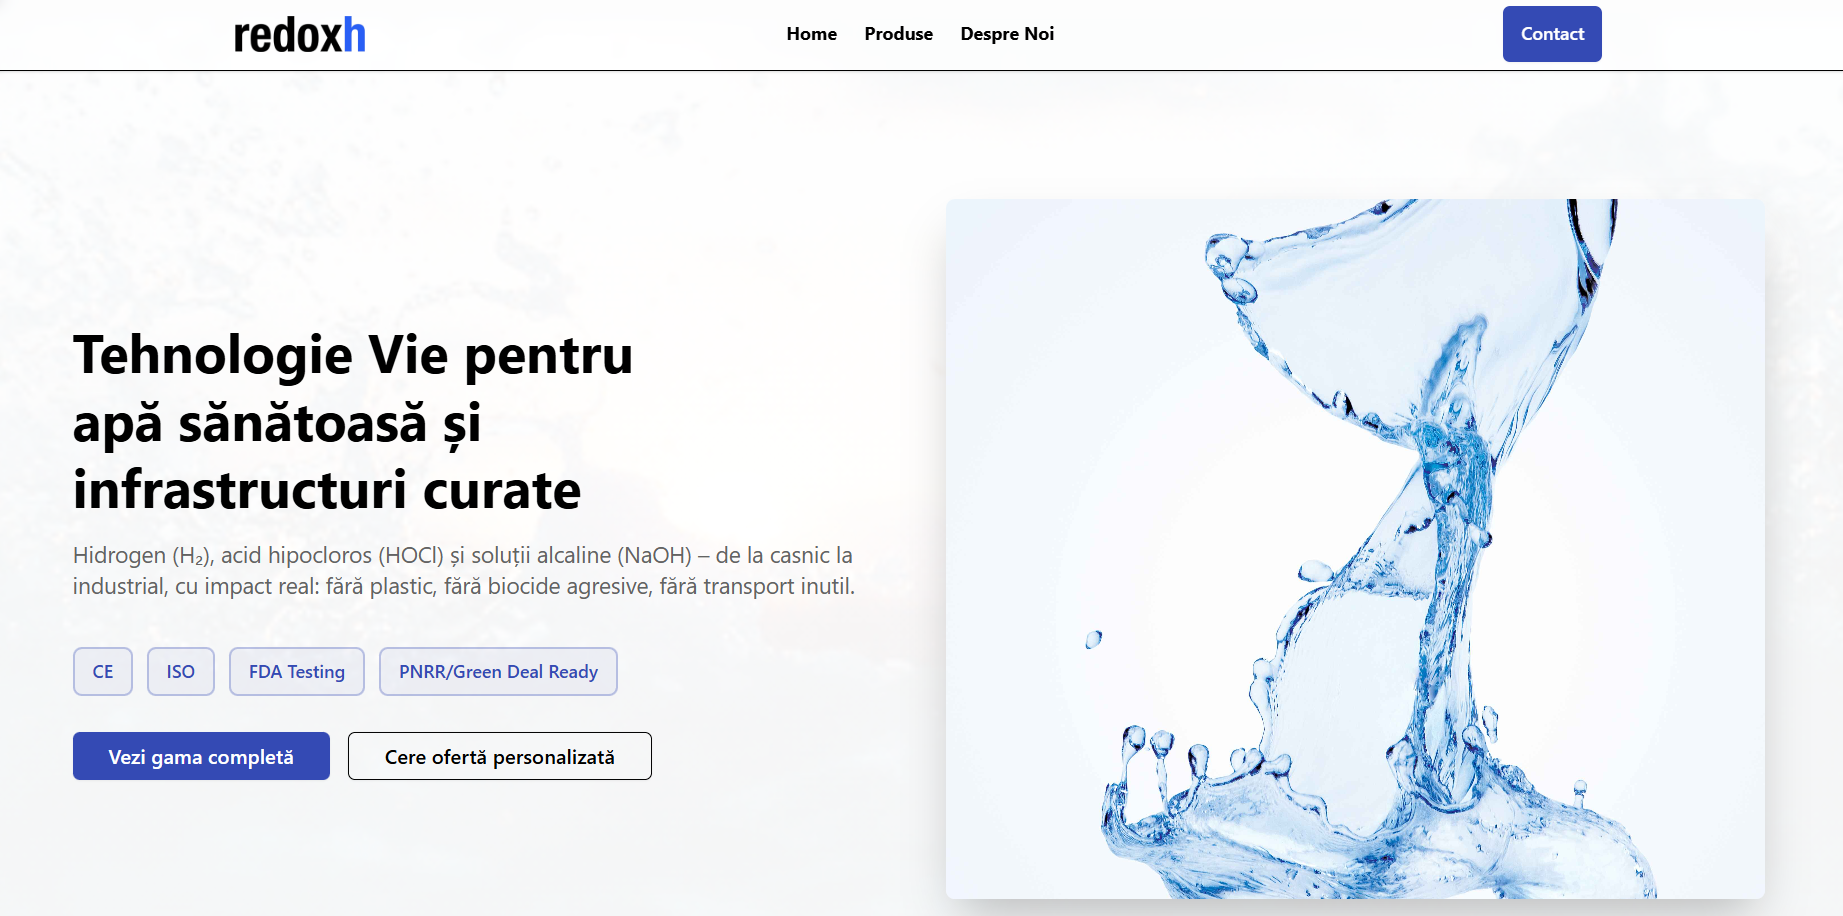The width and height of the screenshot is (1843, 916).
Task: Click Vezi gama completă button
Action: pyautogui.click(x=201, y=756)
